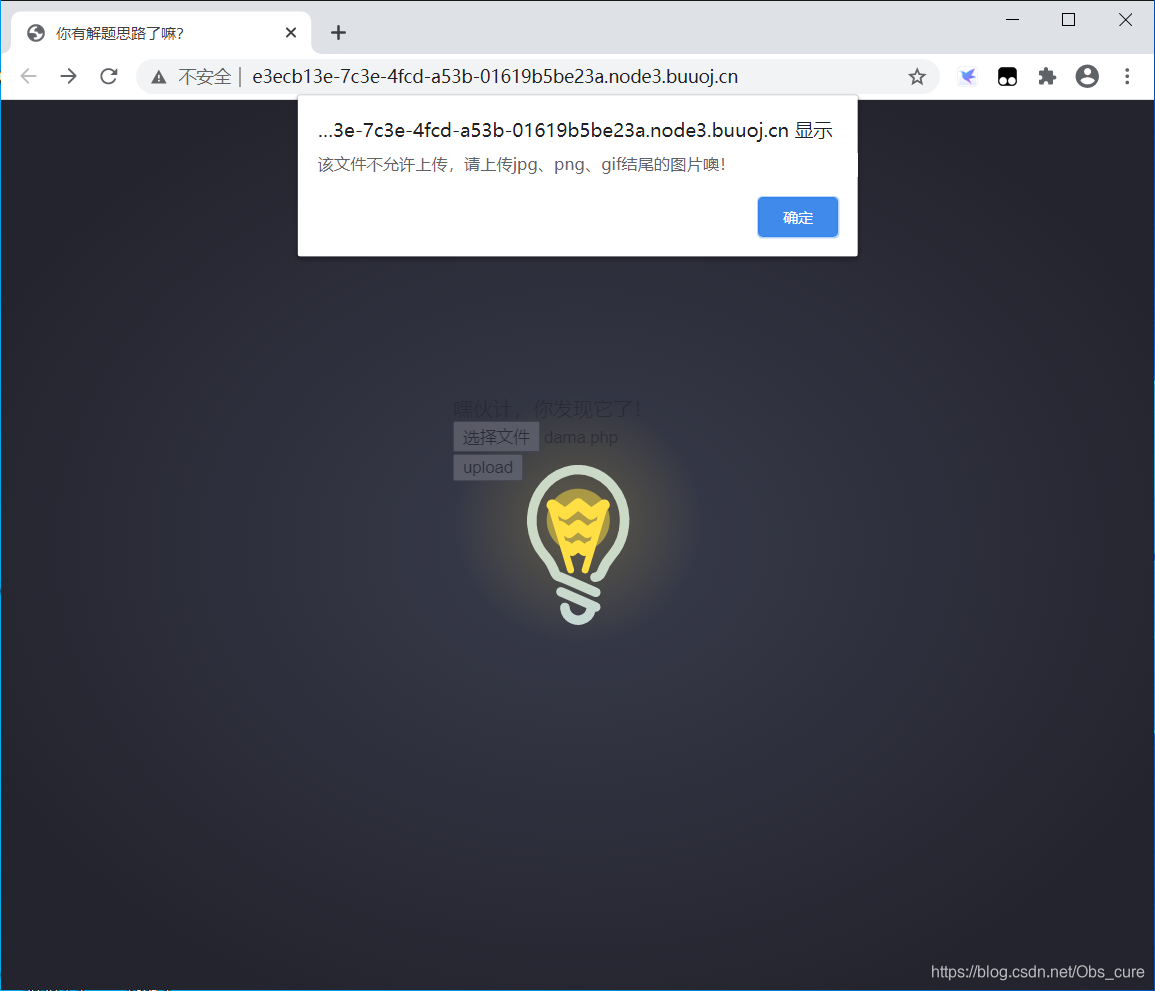Open the Extensions puzzle-piece menu
The image size is (1155, 991).
coord(1047,77)
